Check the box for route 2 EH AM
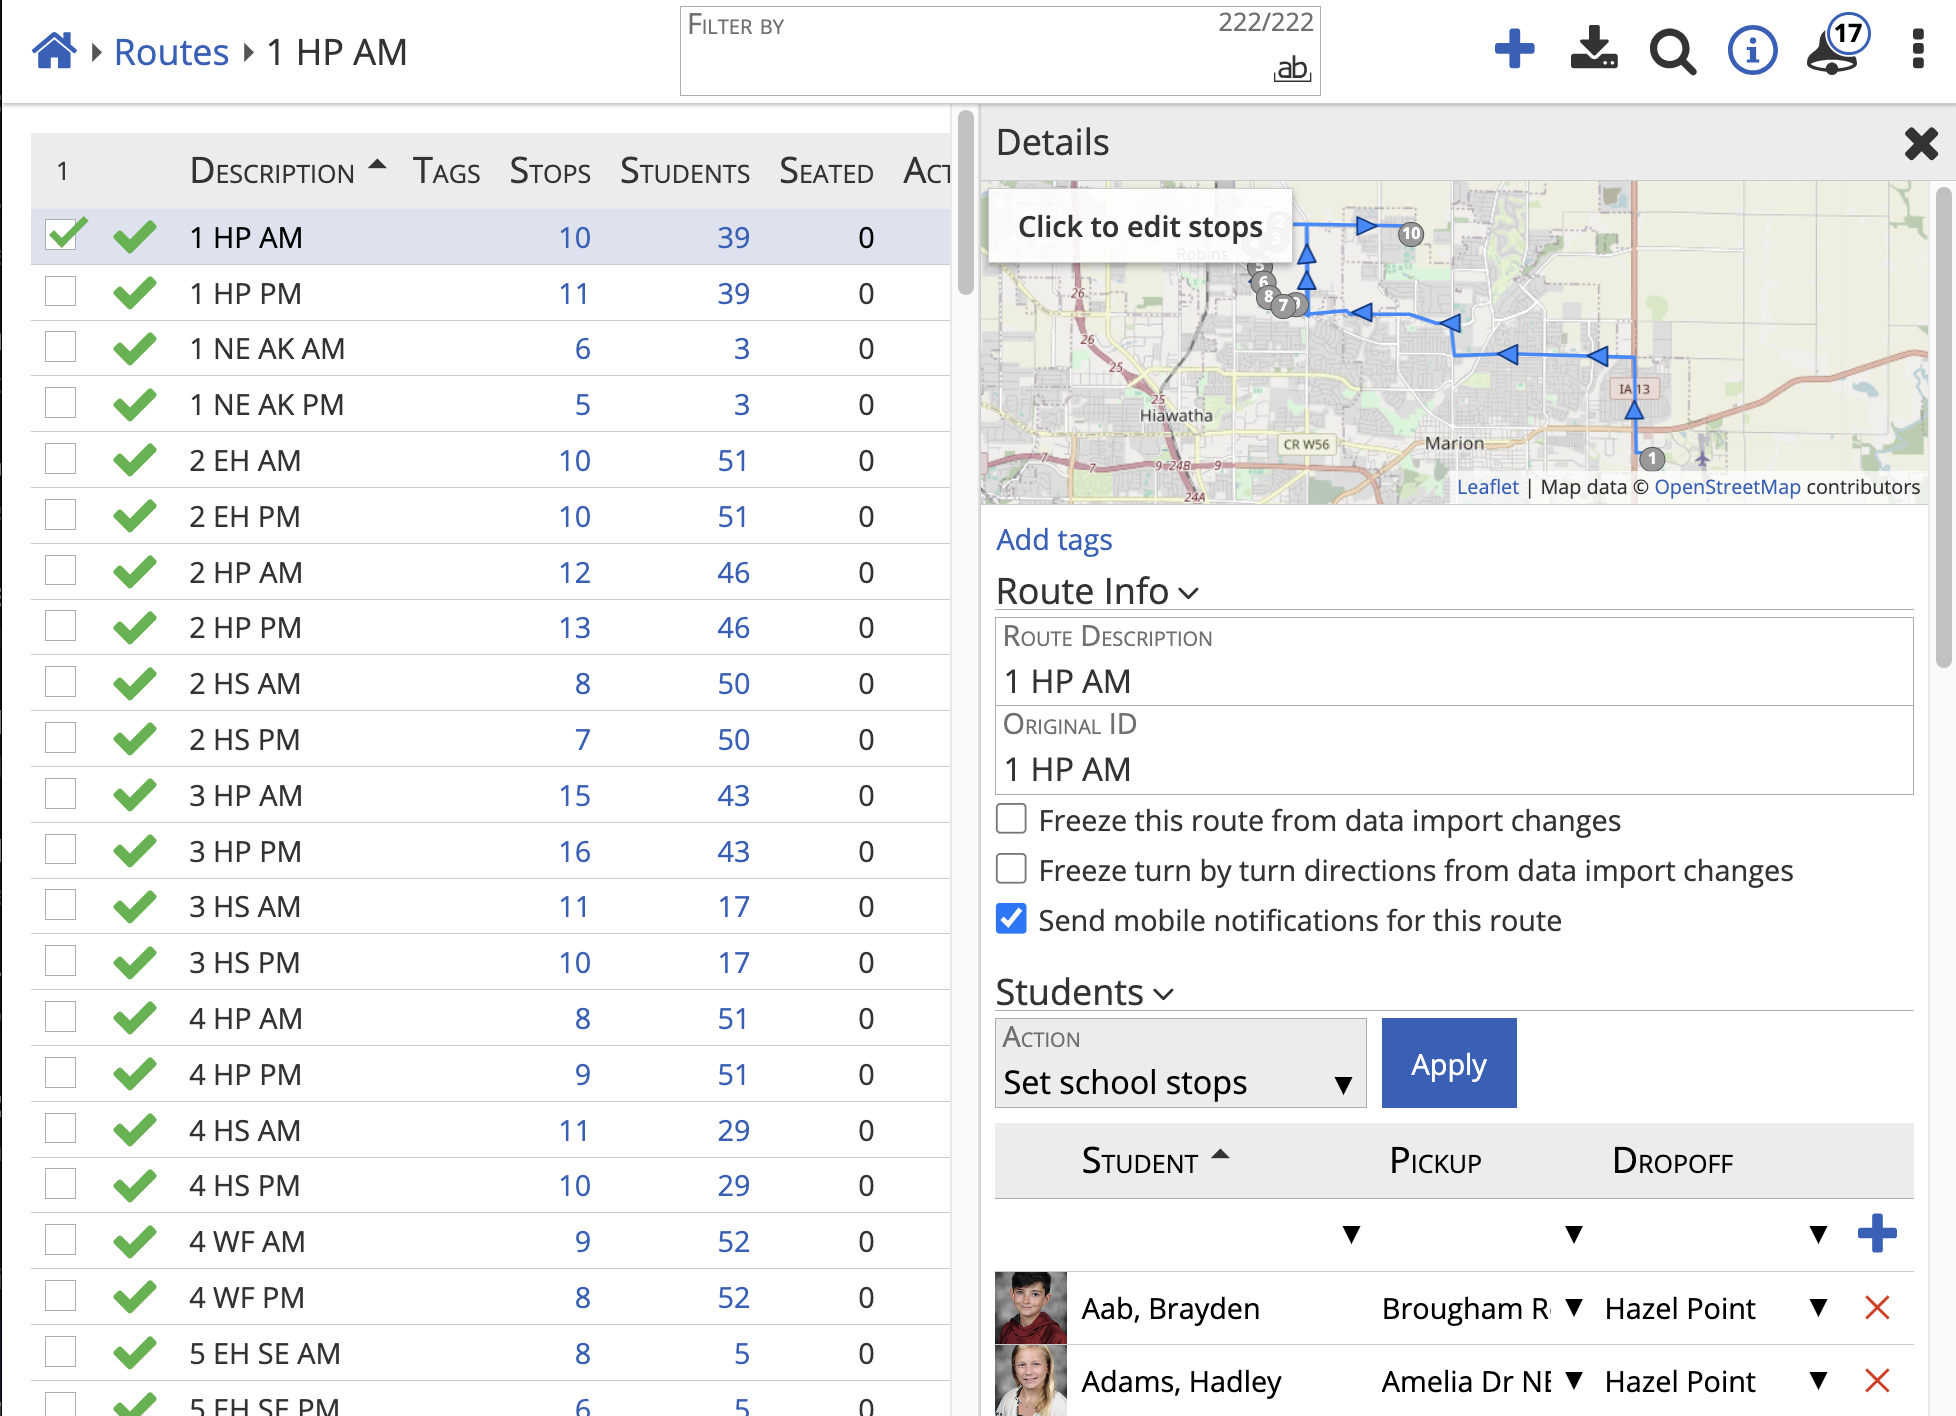Image resolution: width=1956 pixels, height=1416 pixels. tap(61, 459)
